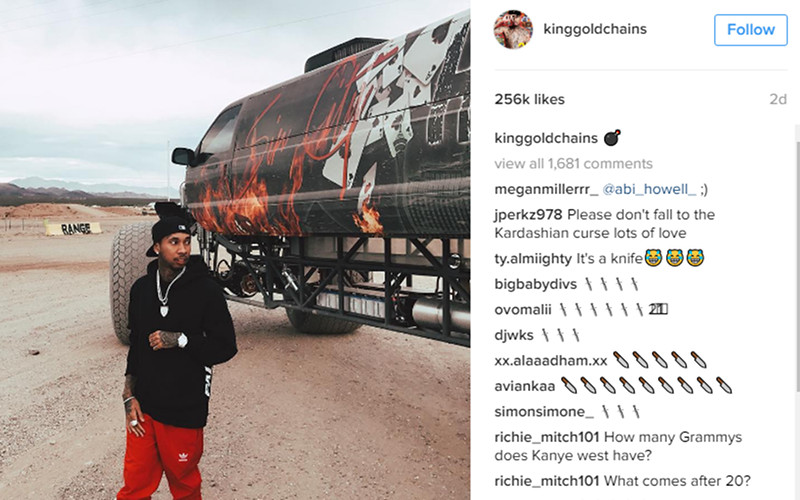
Task: Open the @abi_howell_ mention link
Action: [x=649, y=189]
